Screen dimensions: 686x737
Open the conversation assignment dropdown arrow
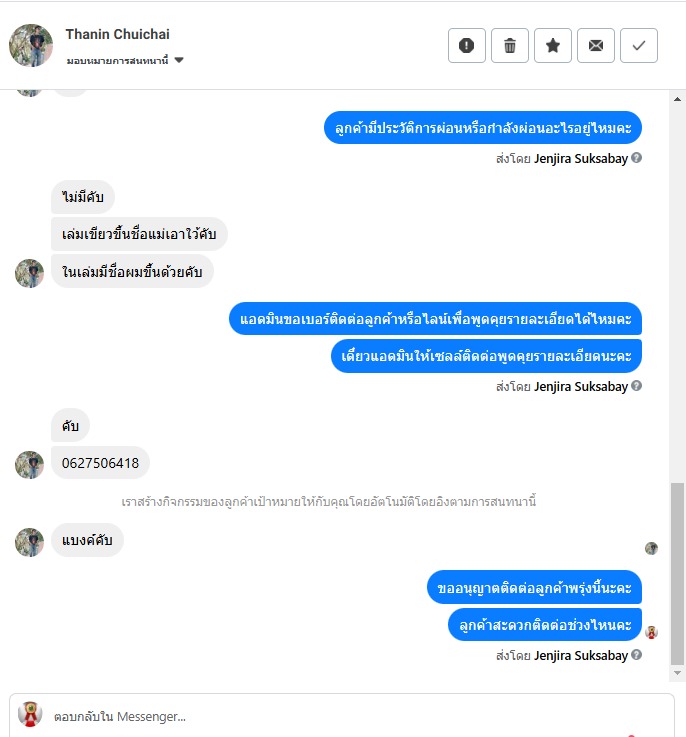click(x=179, y=60)
